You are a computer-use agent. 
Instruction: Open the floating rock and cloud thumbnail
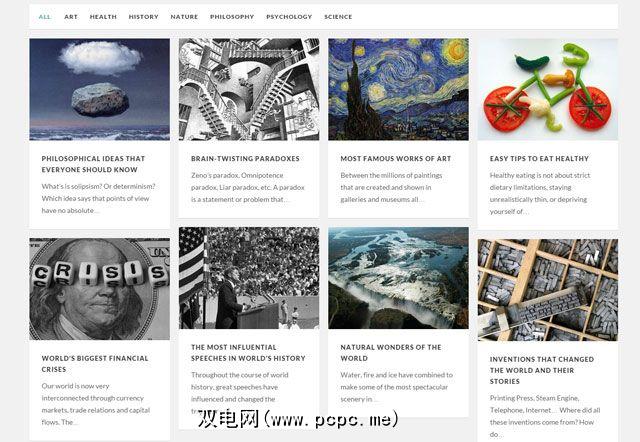[x=100, y=89]
